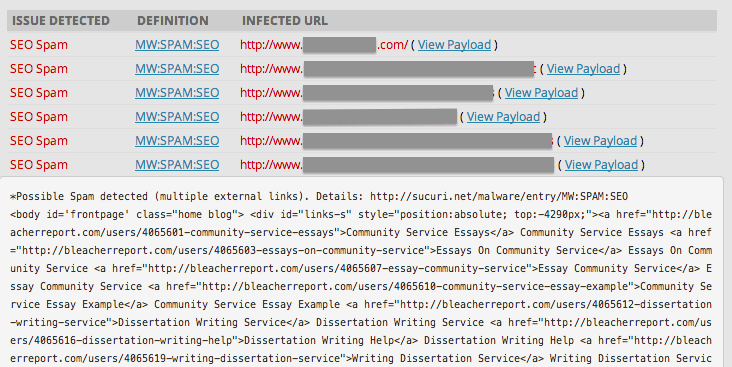
Task: Open MW:SPAM:SEO definition in second row
Action: (177, 69)
